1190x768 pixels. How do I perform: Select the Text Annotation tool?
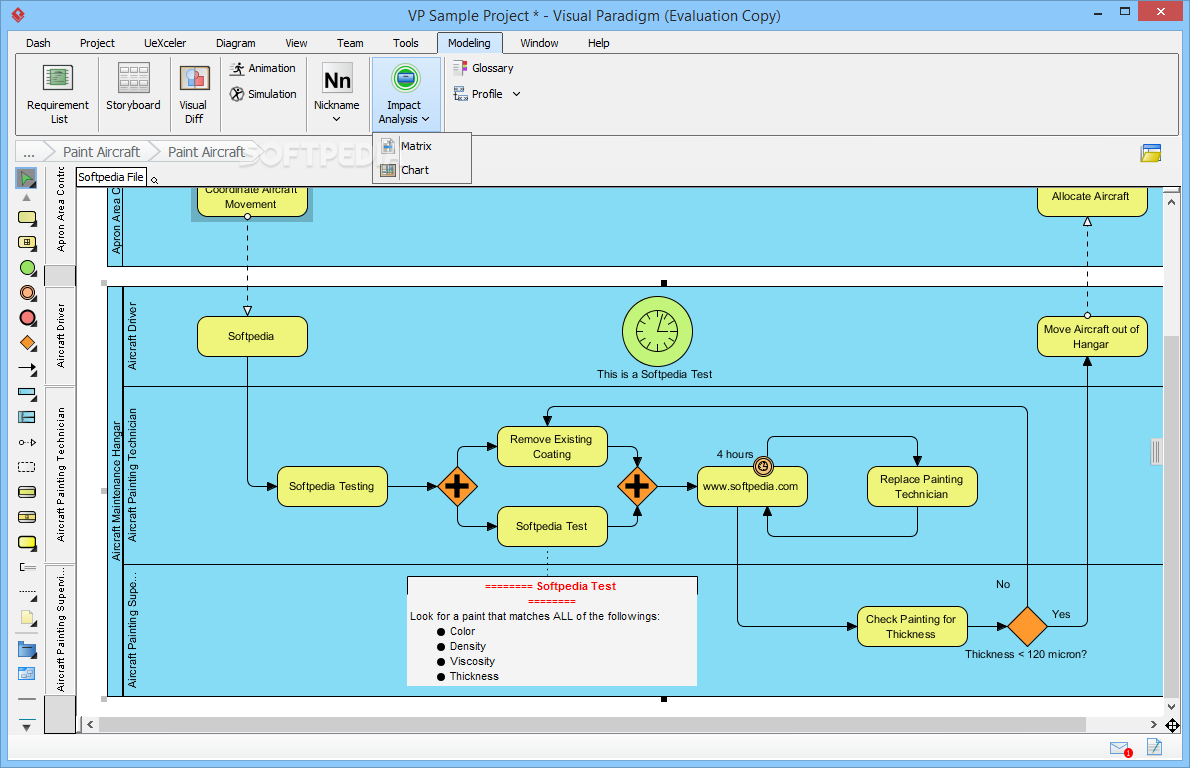[27, 567]
